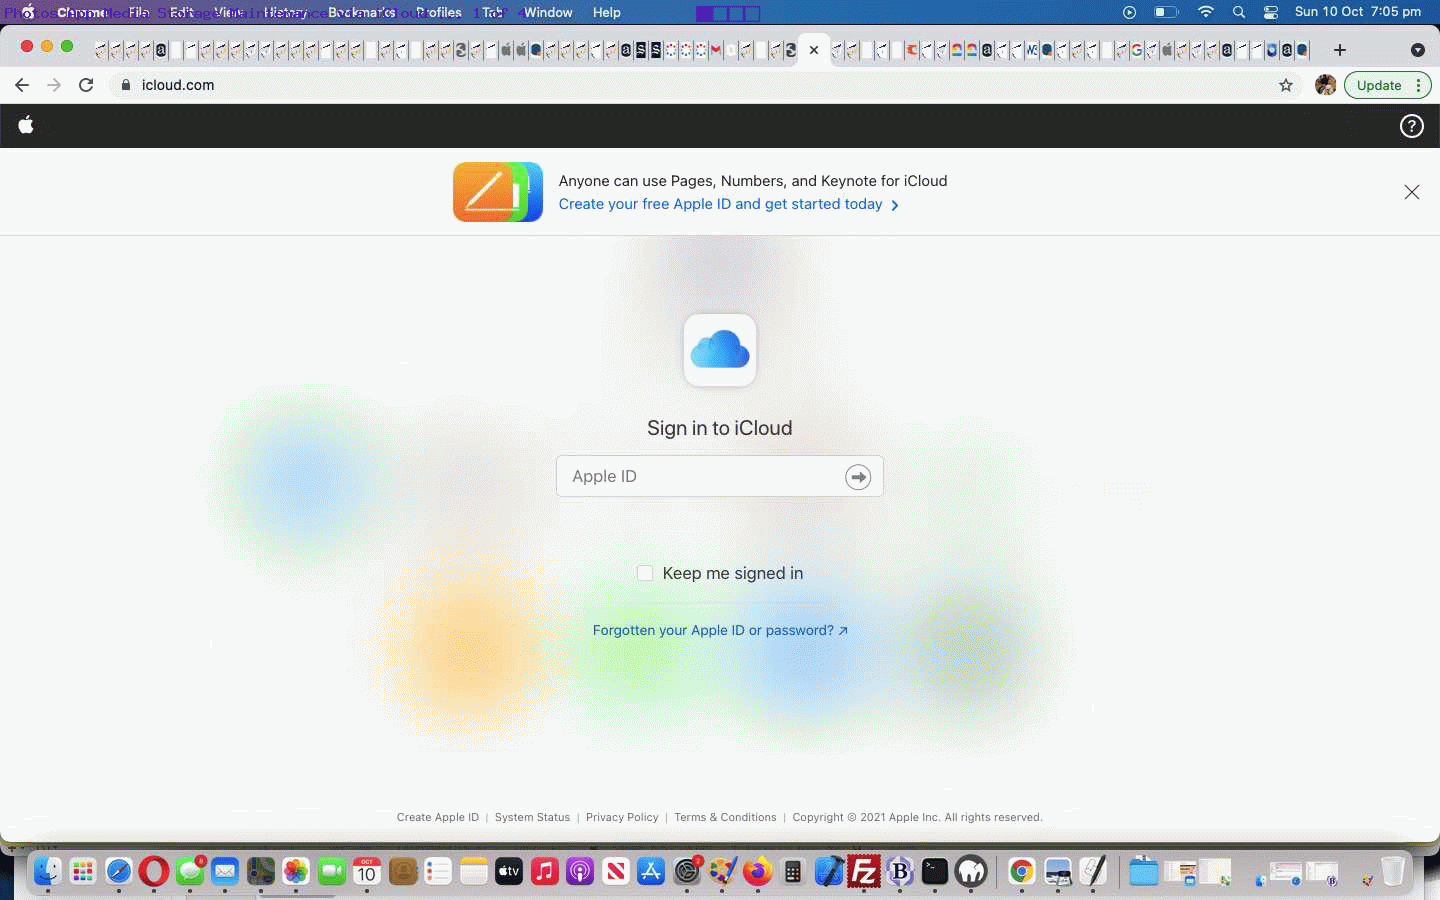Screen dimensions: 1440x900
Task: Open the Create Apple ID footer link
Action: 438,817
